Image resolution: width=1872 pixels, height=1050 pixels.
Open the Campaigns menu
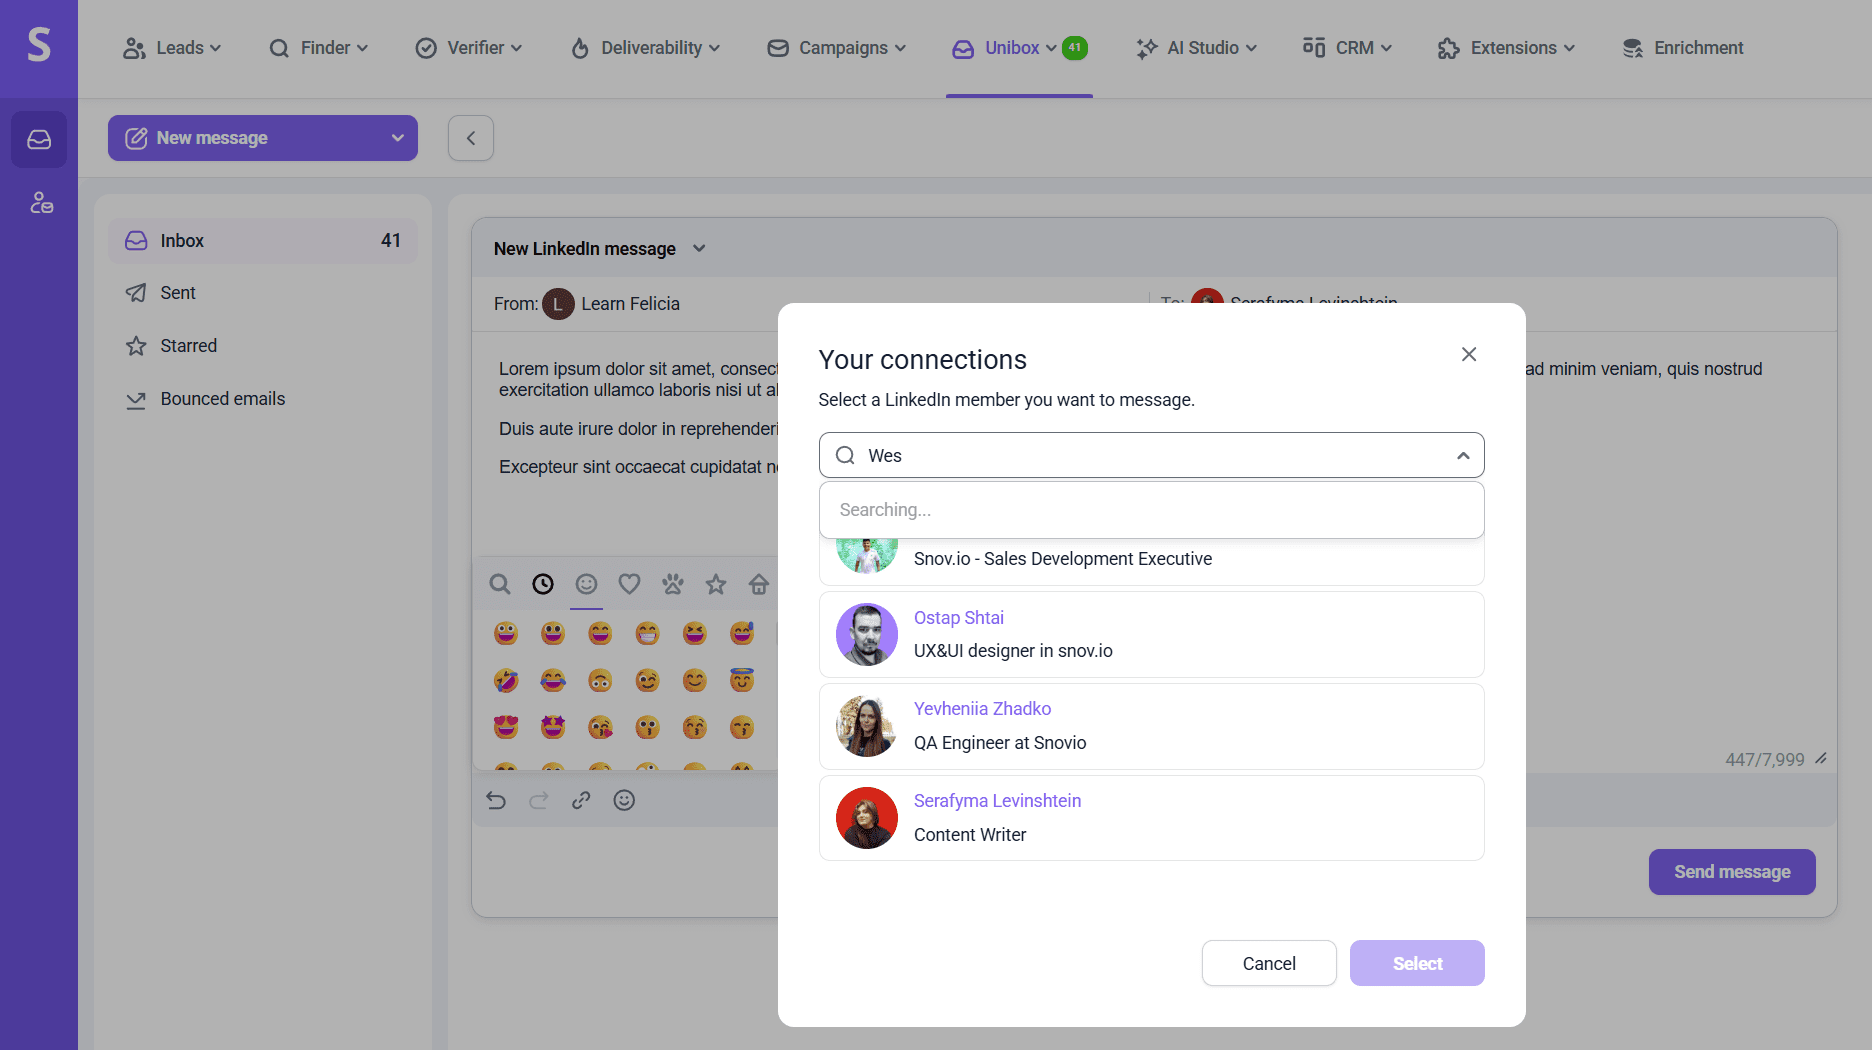tap(836, 48)
